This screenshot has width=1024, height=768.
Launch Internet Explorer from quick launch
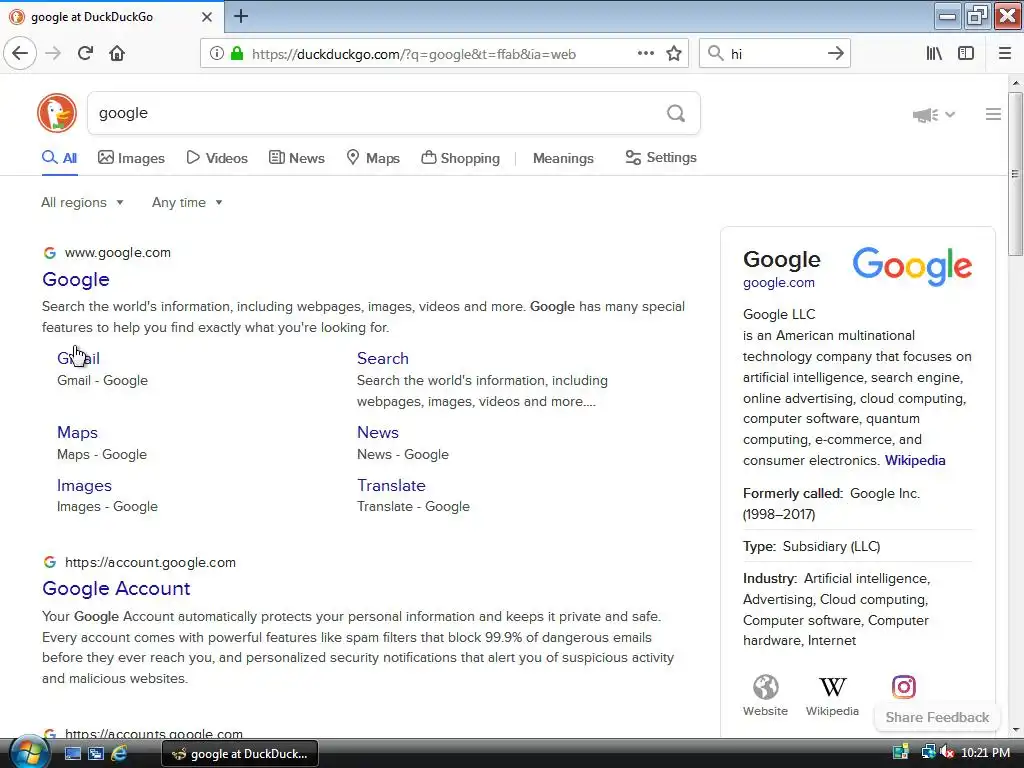point(119,753)
